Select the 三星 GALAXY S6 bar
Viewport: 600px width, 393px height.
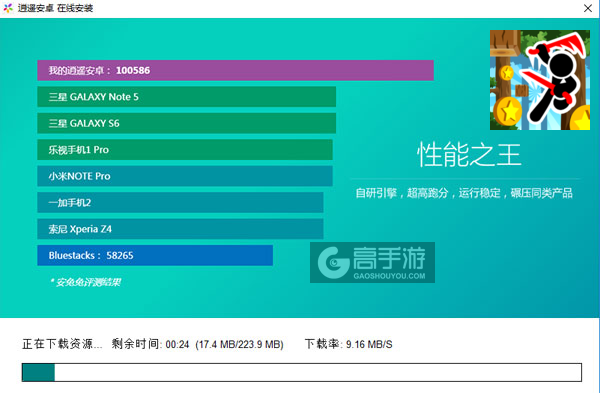click(186, 123)
